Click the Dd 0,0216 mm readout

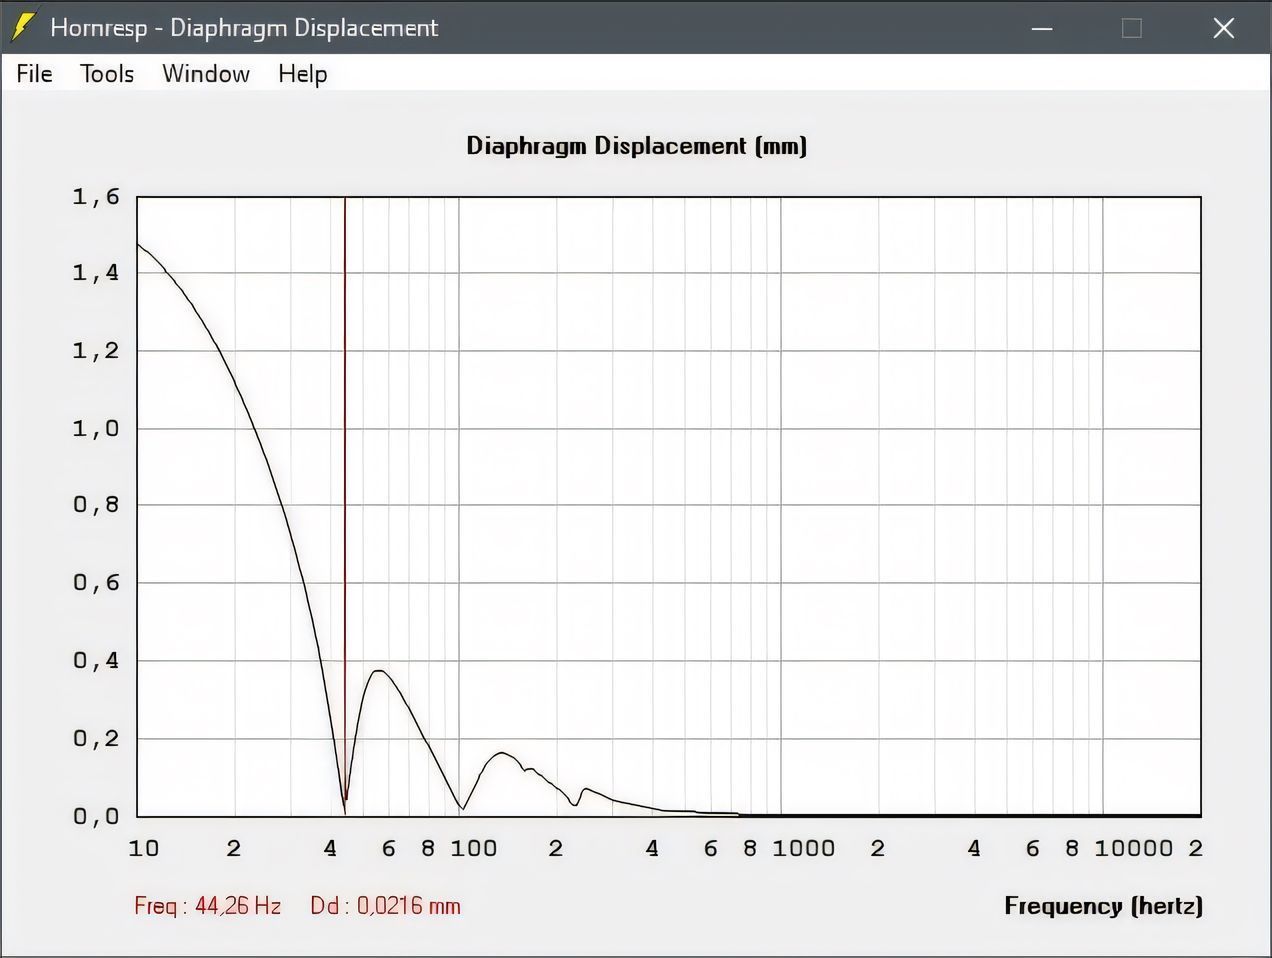coord(385,906)
